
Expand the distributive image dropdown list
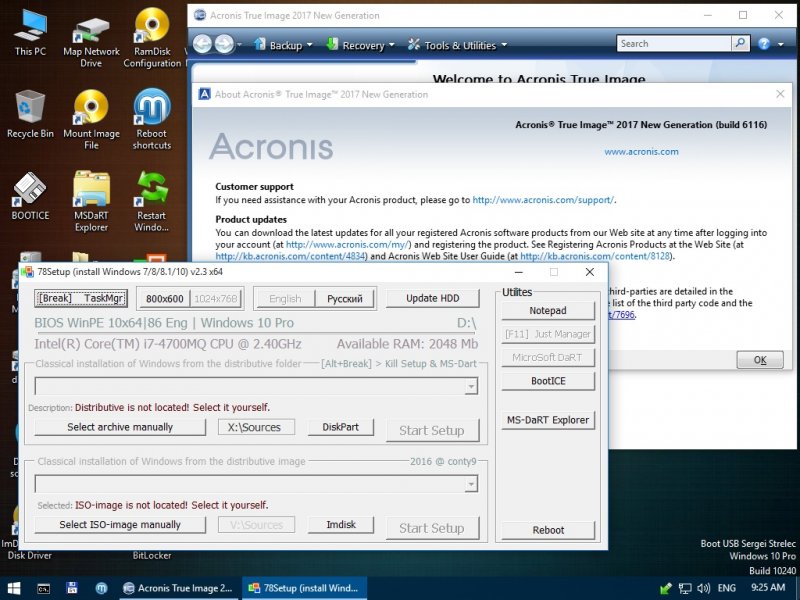click(471, 484)
